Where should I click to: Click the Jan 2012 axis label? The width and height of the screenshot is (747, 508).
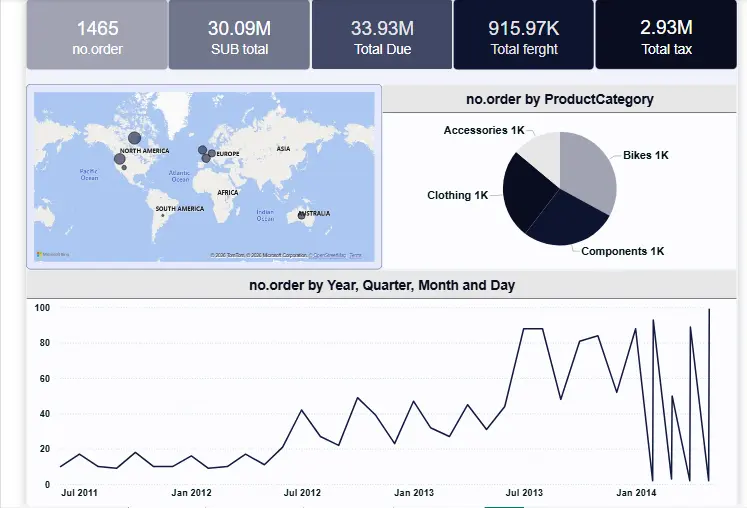coord(191,493)
